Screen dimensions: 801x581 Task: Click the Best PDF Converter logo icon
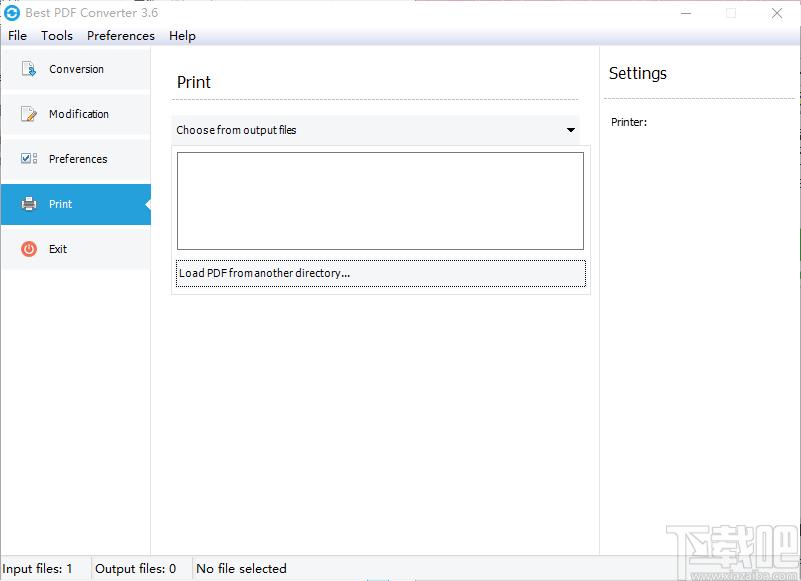click(12, 13)
